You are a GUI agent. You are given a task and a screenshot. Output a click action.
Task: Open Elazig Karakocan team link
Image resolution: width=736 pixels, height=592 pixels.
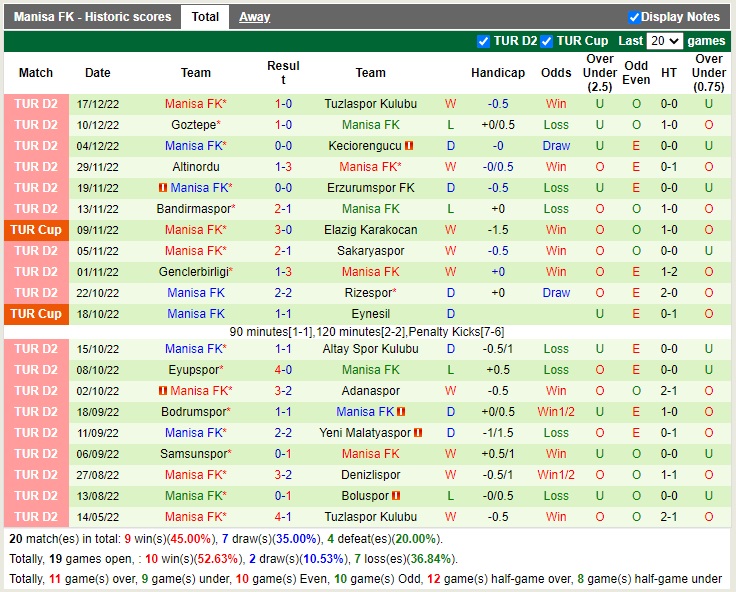click(370, 230)
